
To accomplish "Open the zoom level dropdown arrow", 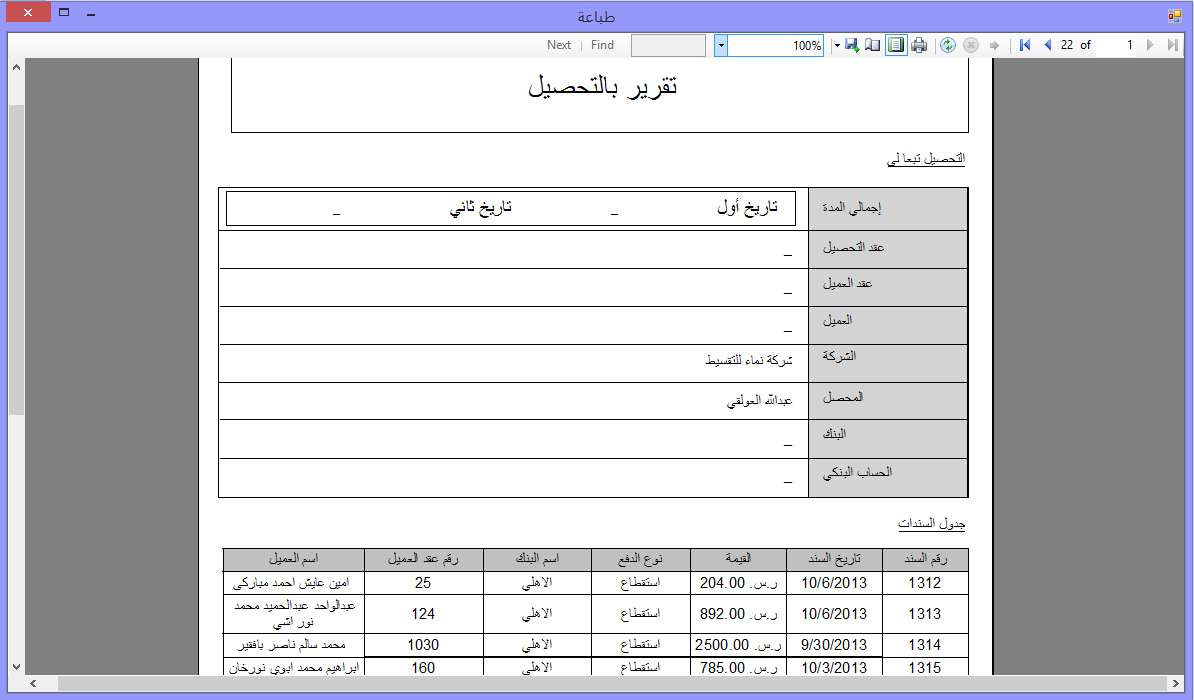I will (x=720, y=45).
